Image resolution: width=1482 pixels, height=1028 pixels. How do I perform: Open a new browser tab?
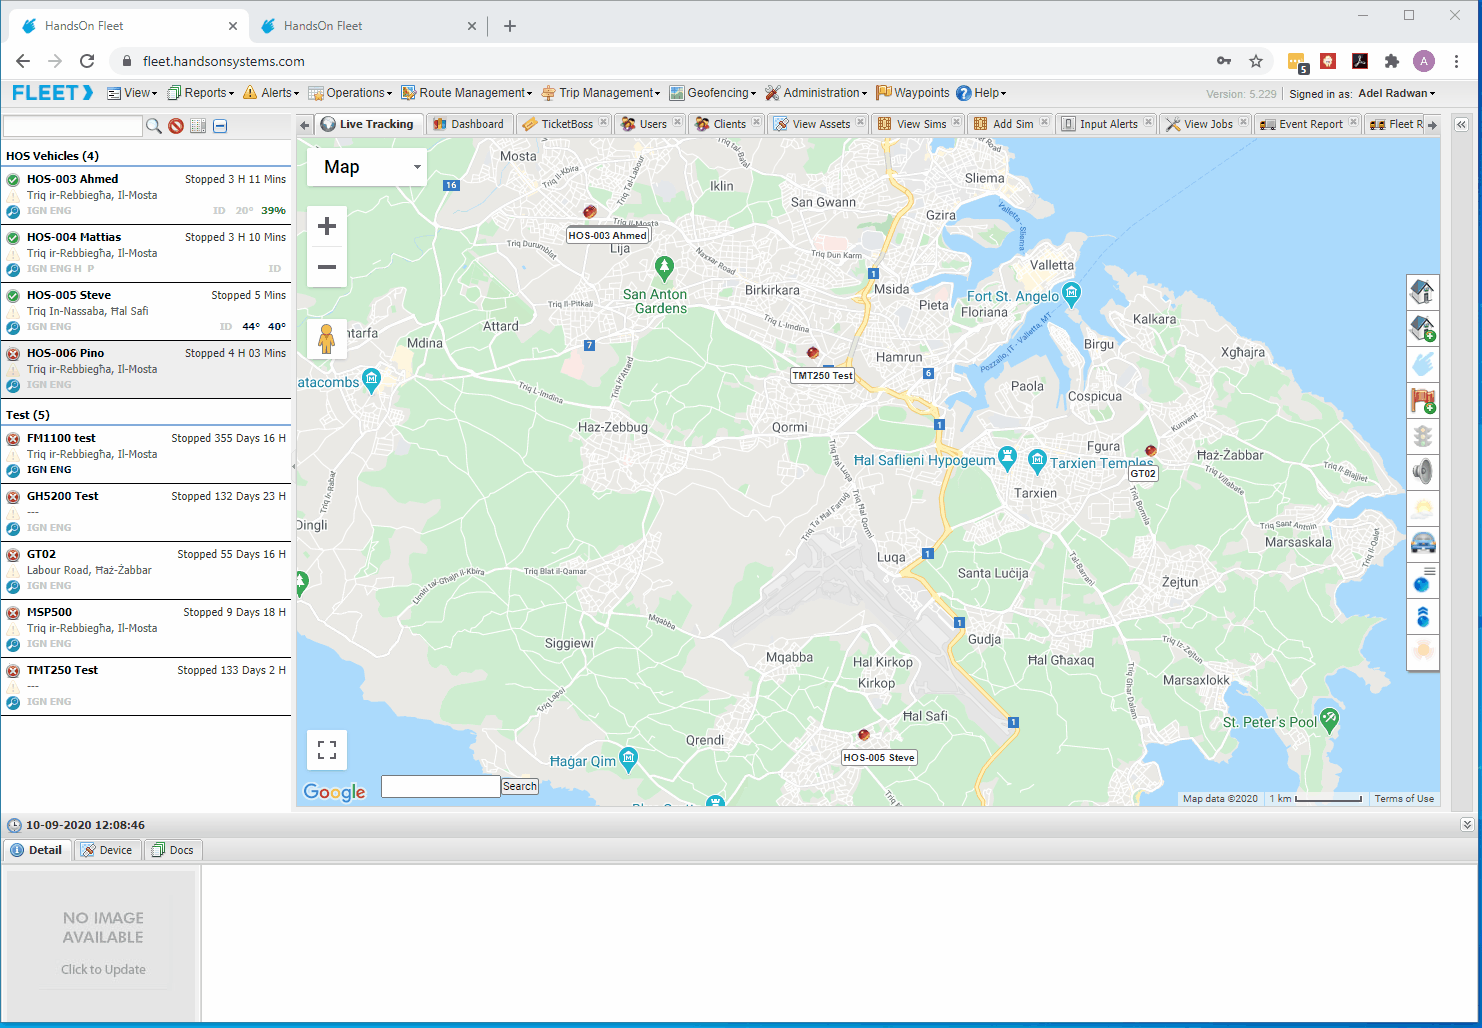pos(510,26)
